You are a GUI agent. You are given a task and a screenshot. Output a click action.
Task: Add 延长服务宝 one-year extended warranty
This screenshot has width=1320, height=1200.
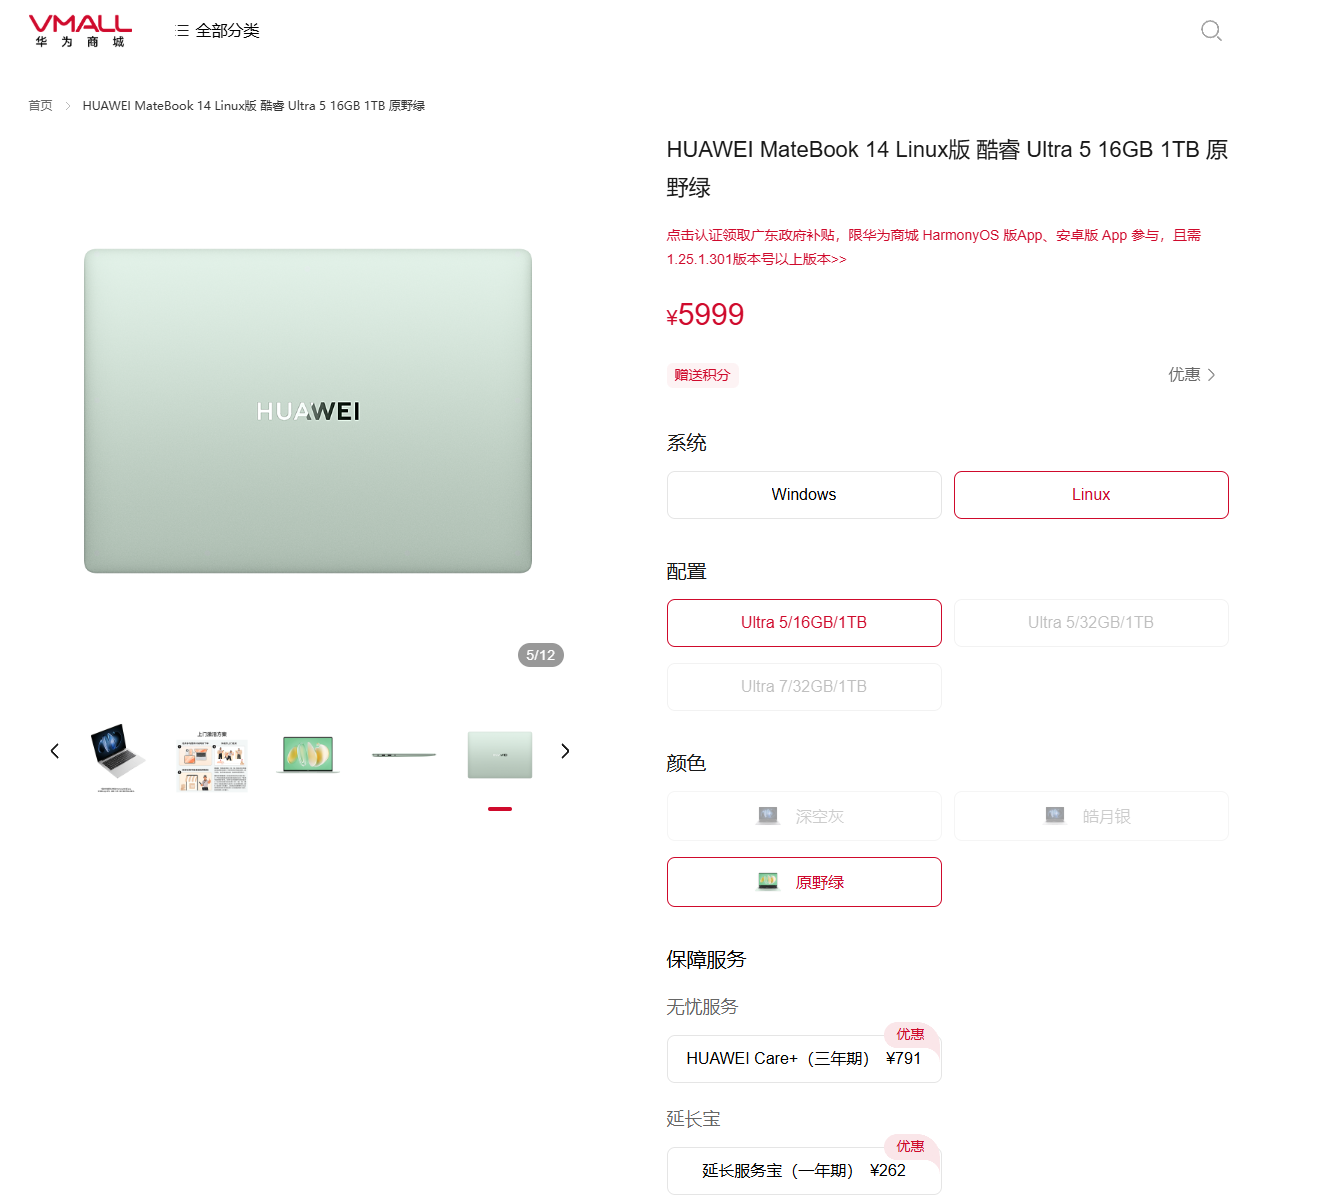804,1171
